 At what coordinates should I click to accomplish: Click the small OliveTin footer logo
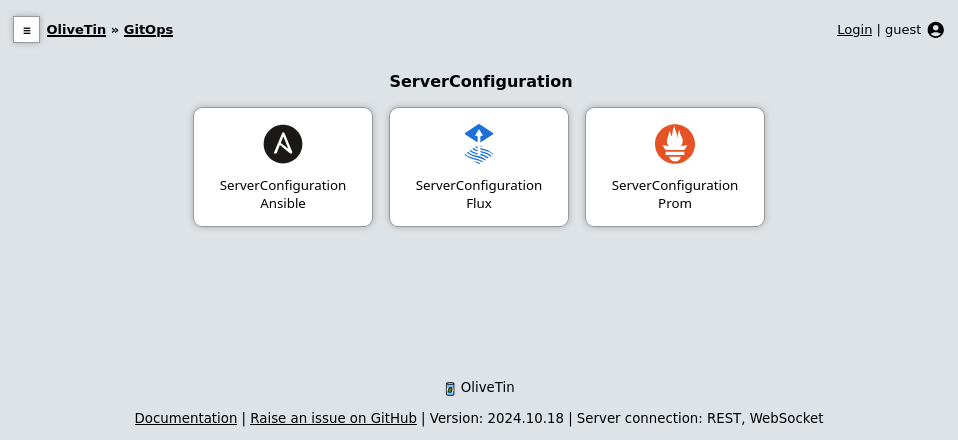click(x=450, y=388)
